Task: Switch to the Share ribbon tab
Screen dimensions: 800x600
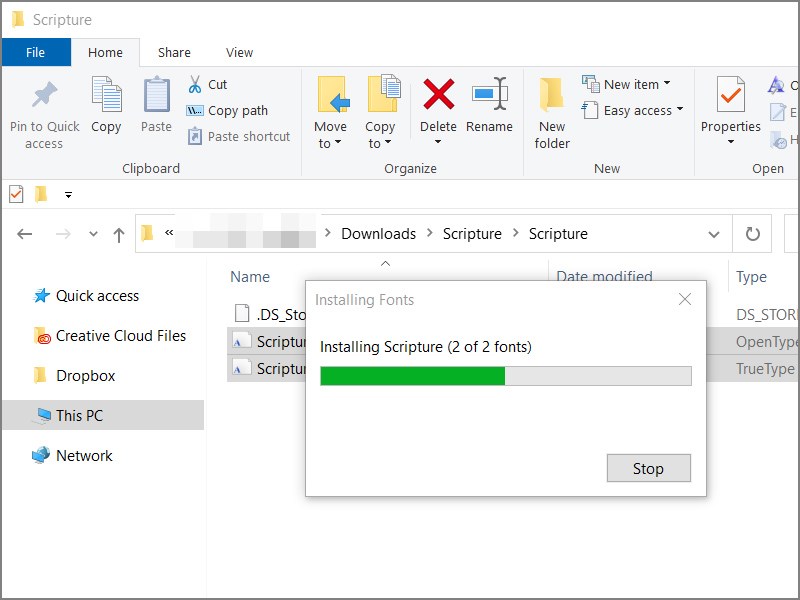Action: tap(174, 53)
